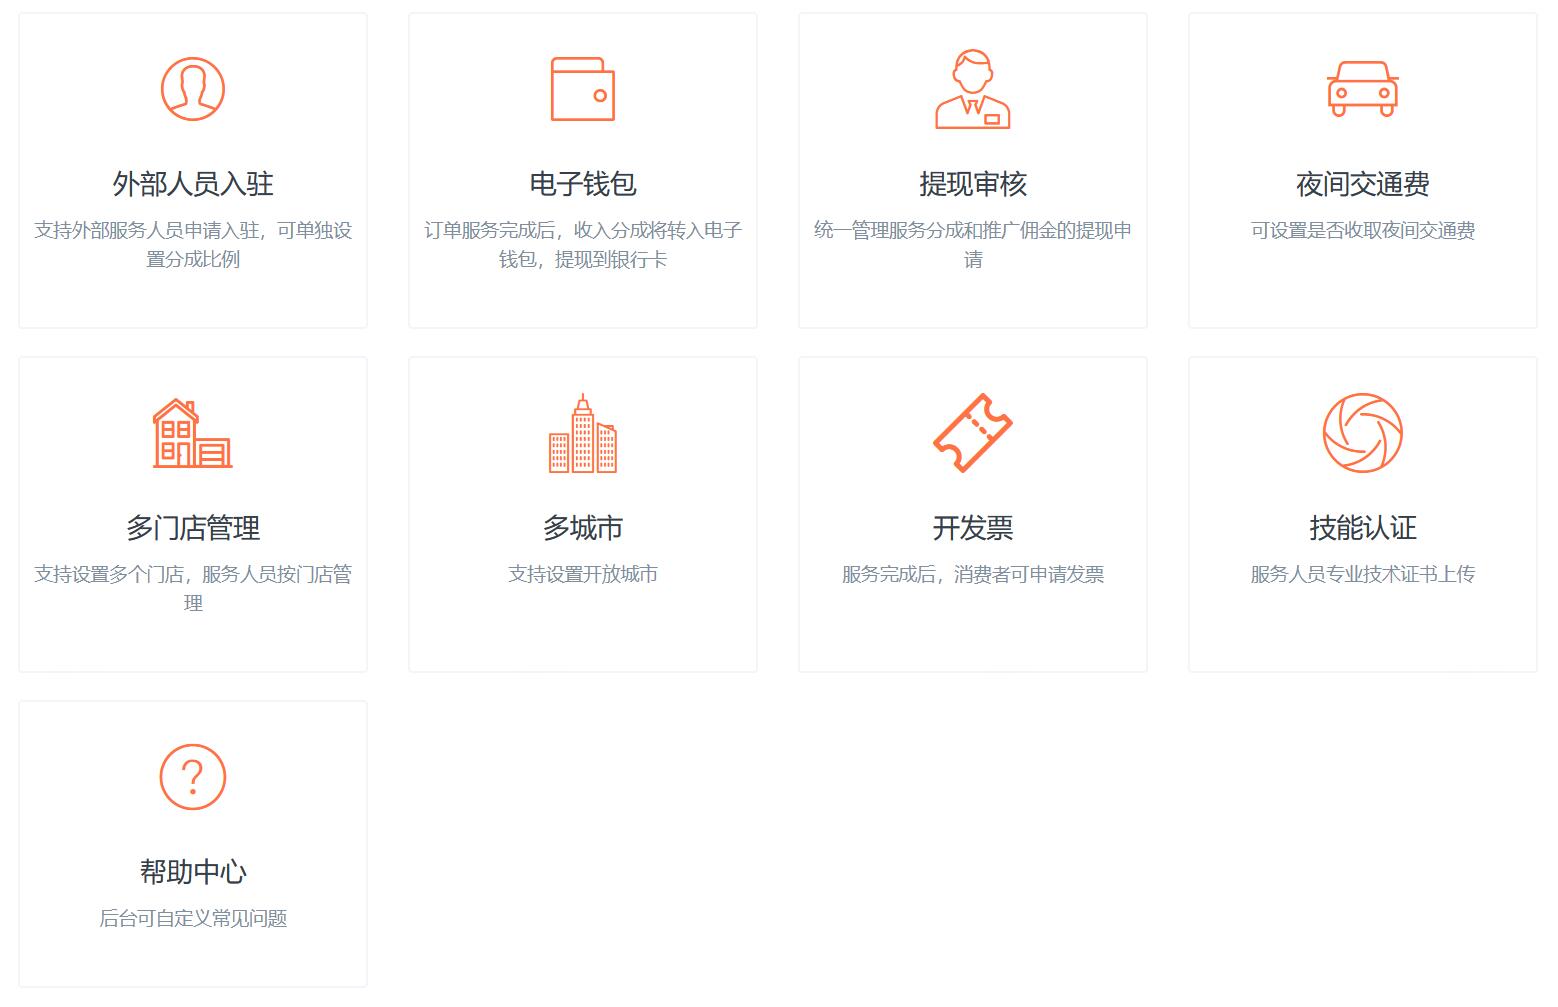The image size is (1558, 1007).
Task: Open the 电子钱包 feature card
Action: 581,170
